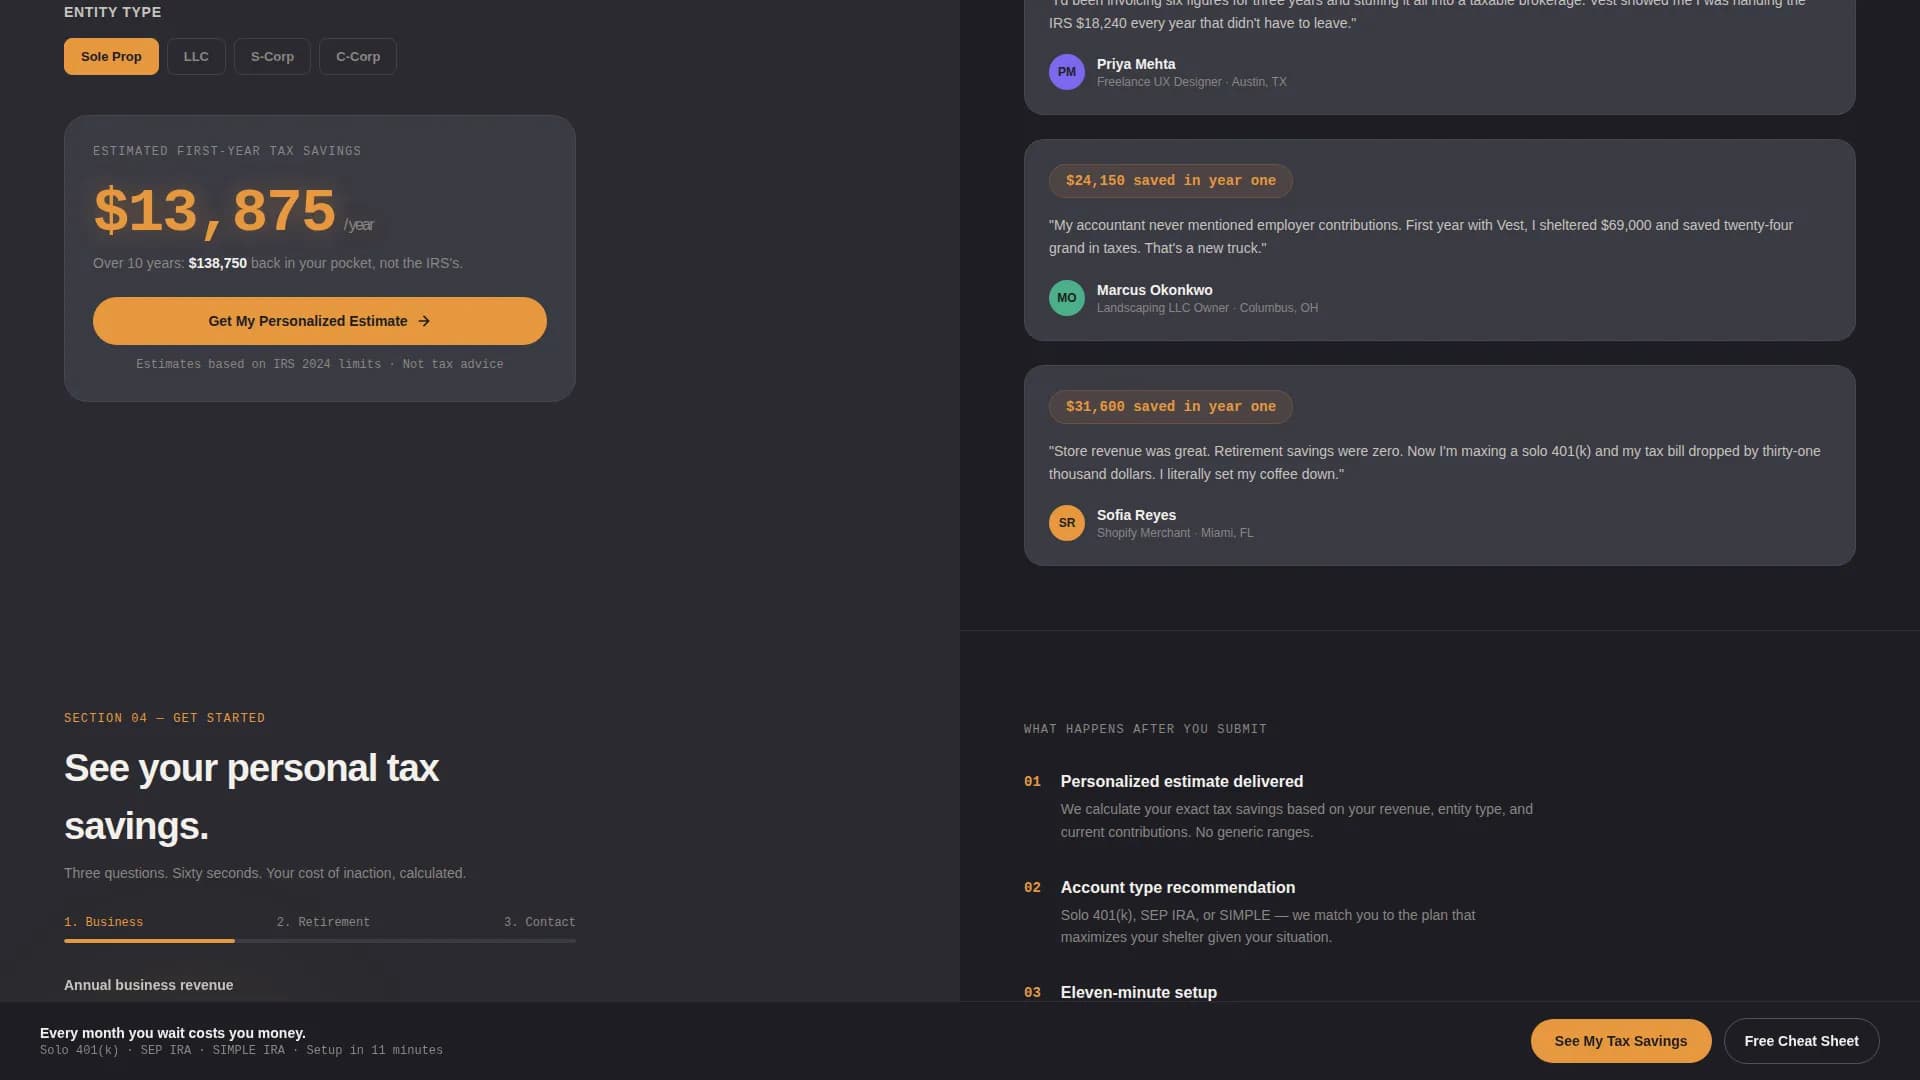Screen dimensions: 1920x1080
Task: Click Get My Personalized Estimate
Action: [x=319, y=321]
